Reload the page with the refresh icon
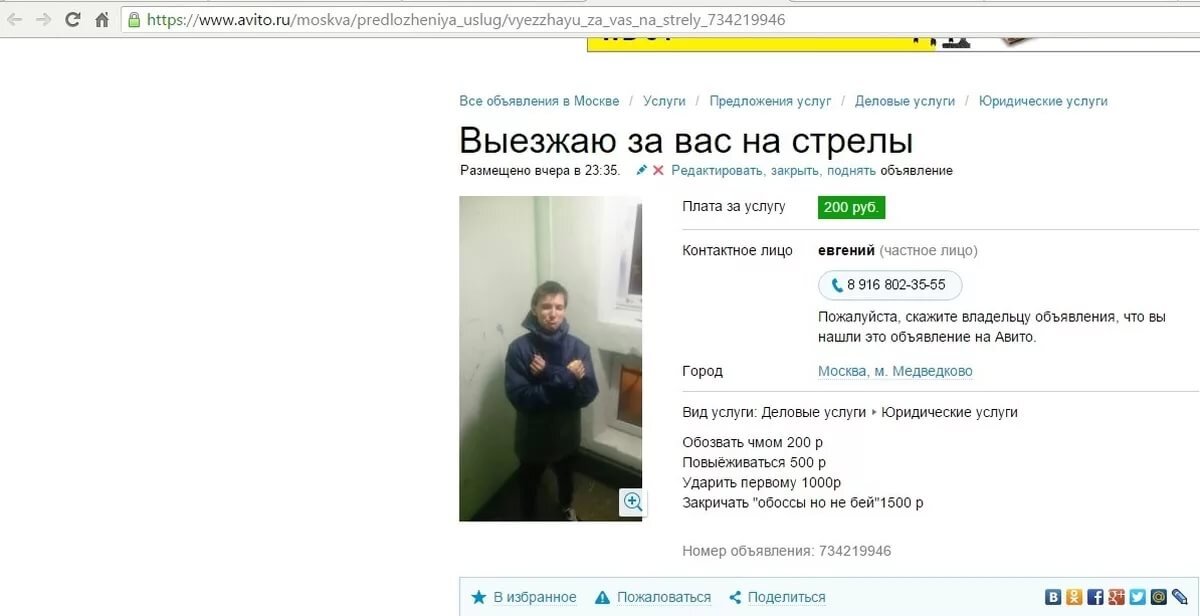Viewport: 1200px width, 616px height. coord(73,19)
